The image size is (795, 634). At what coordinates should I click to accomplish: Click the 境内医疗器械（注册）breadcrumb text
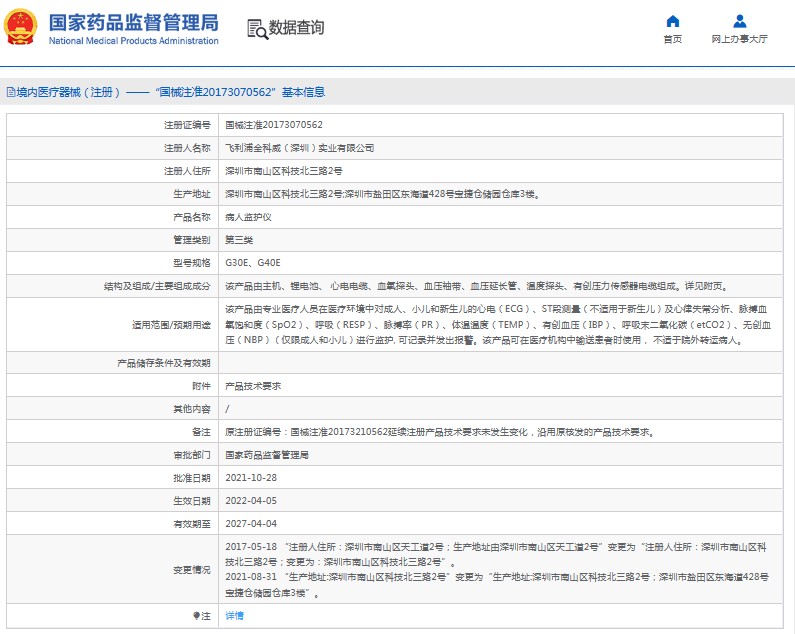tap(68, 92)
